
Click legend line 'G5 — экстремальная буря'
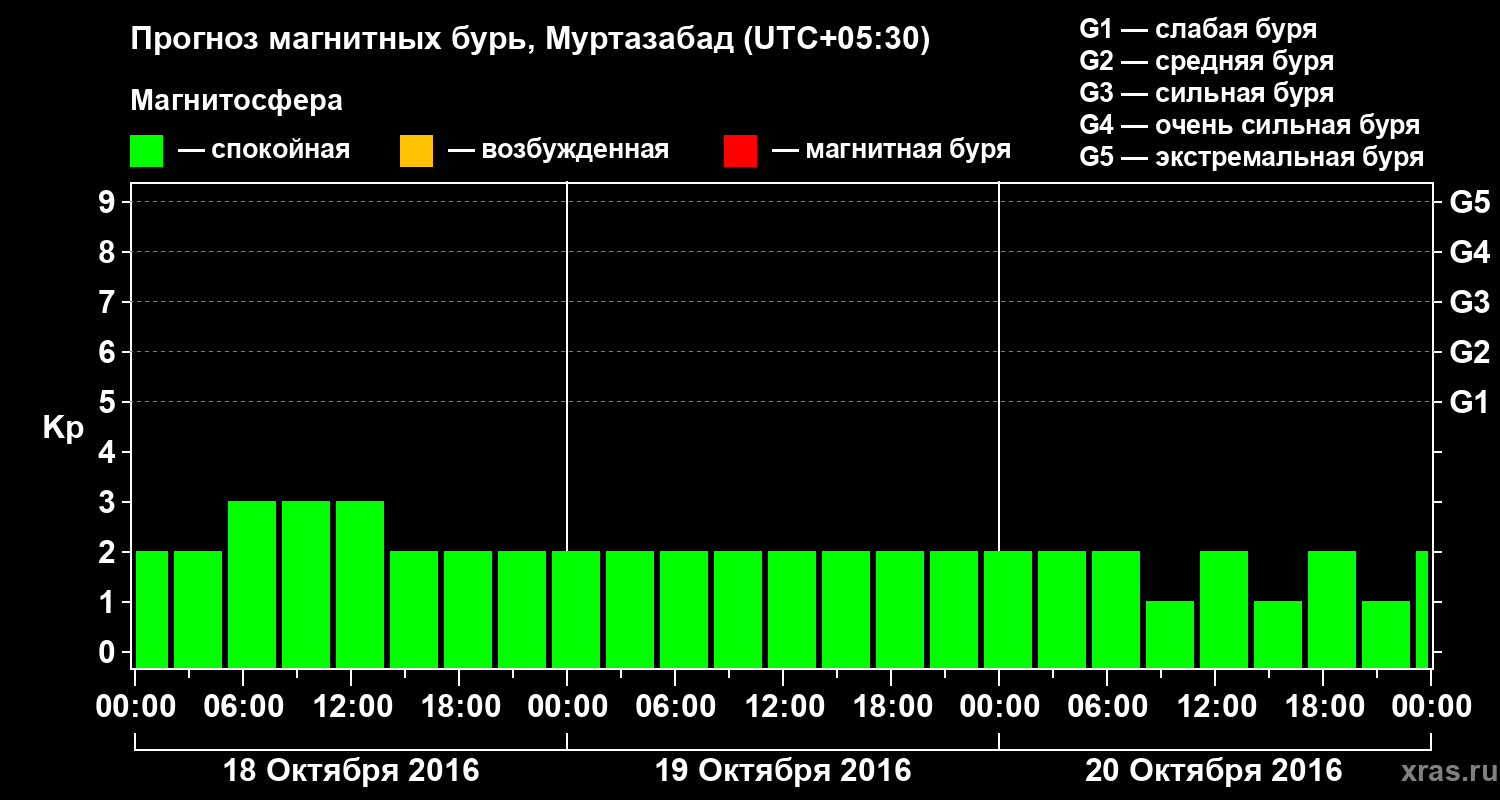click(x=1251, y=157)
